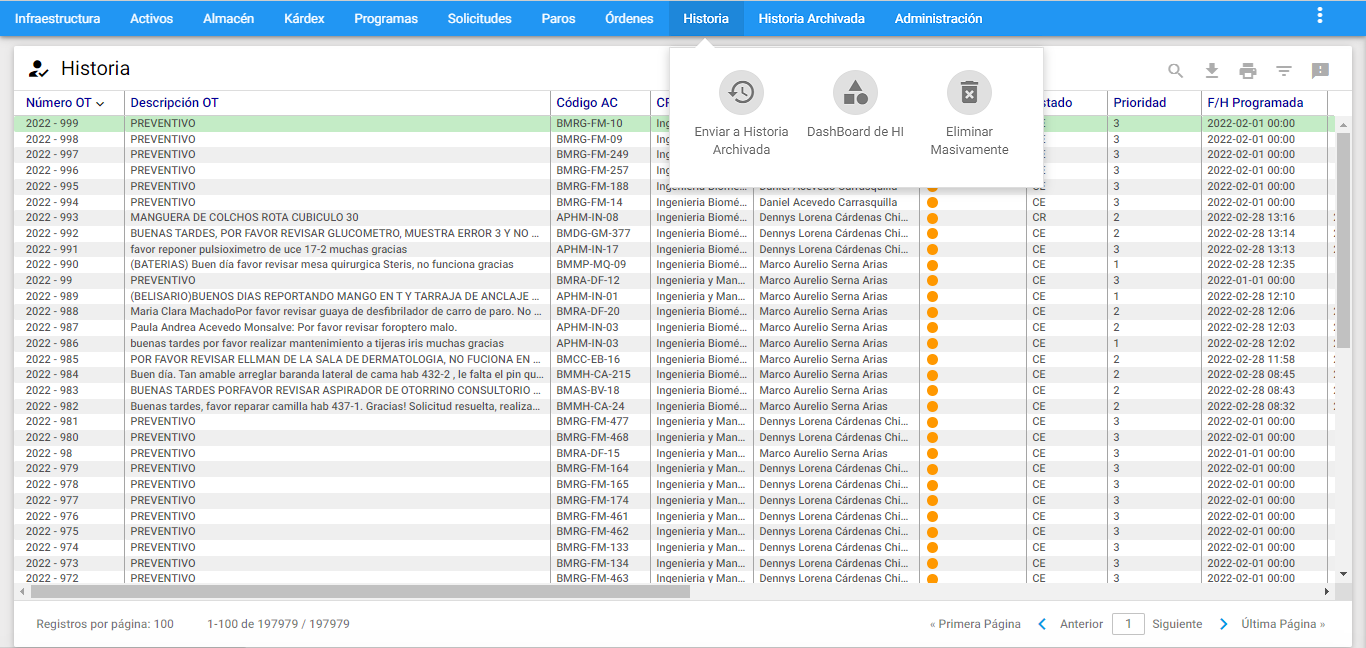Click CR status in row 2022 - 993
This screenshot has width=1366, height=648.
[1039, 218]
